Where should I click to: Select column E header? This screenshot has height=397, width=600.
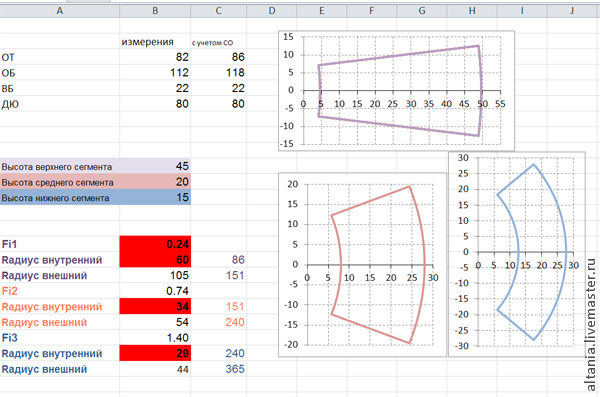tap(321, 11)
